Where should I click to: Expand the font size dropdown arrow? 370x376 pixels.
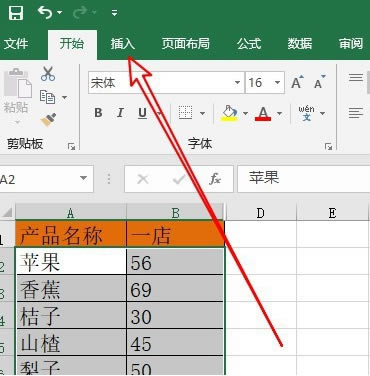277,83
